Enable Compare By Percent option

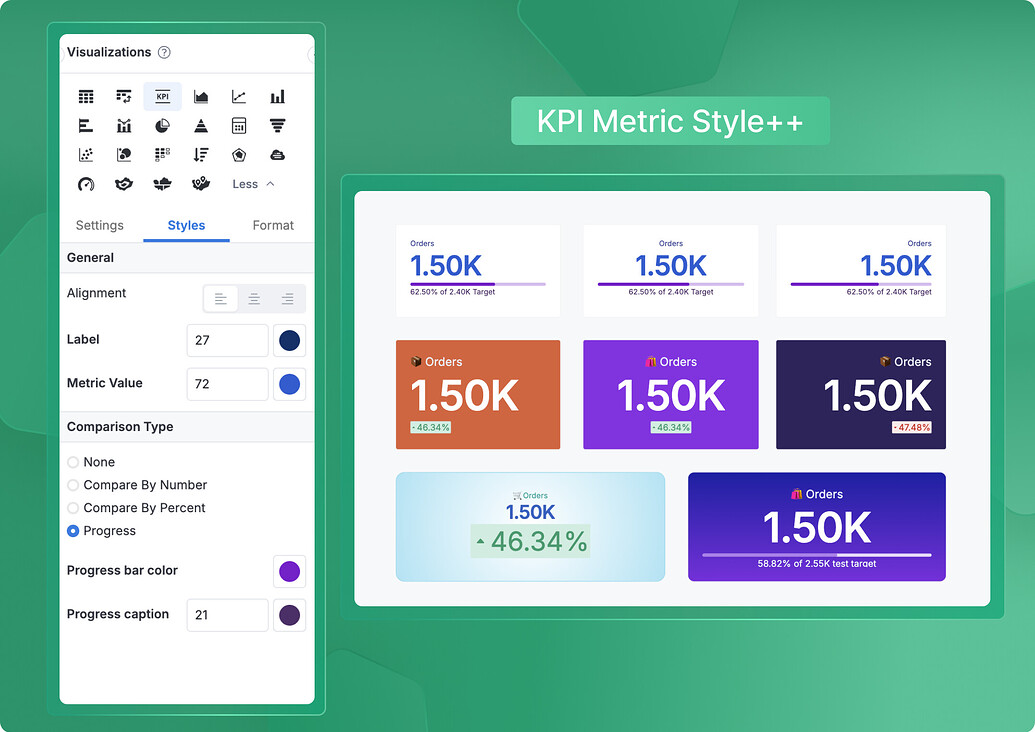(72, 508)
